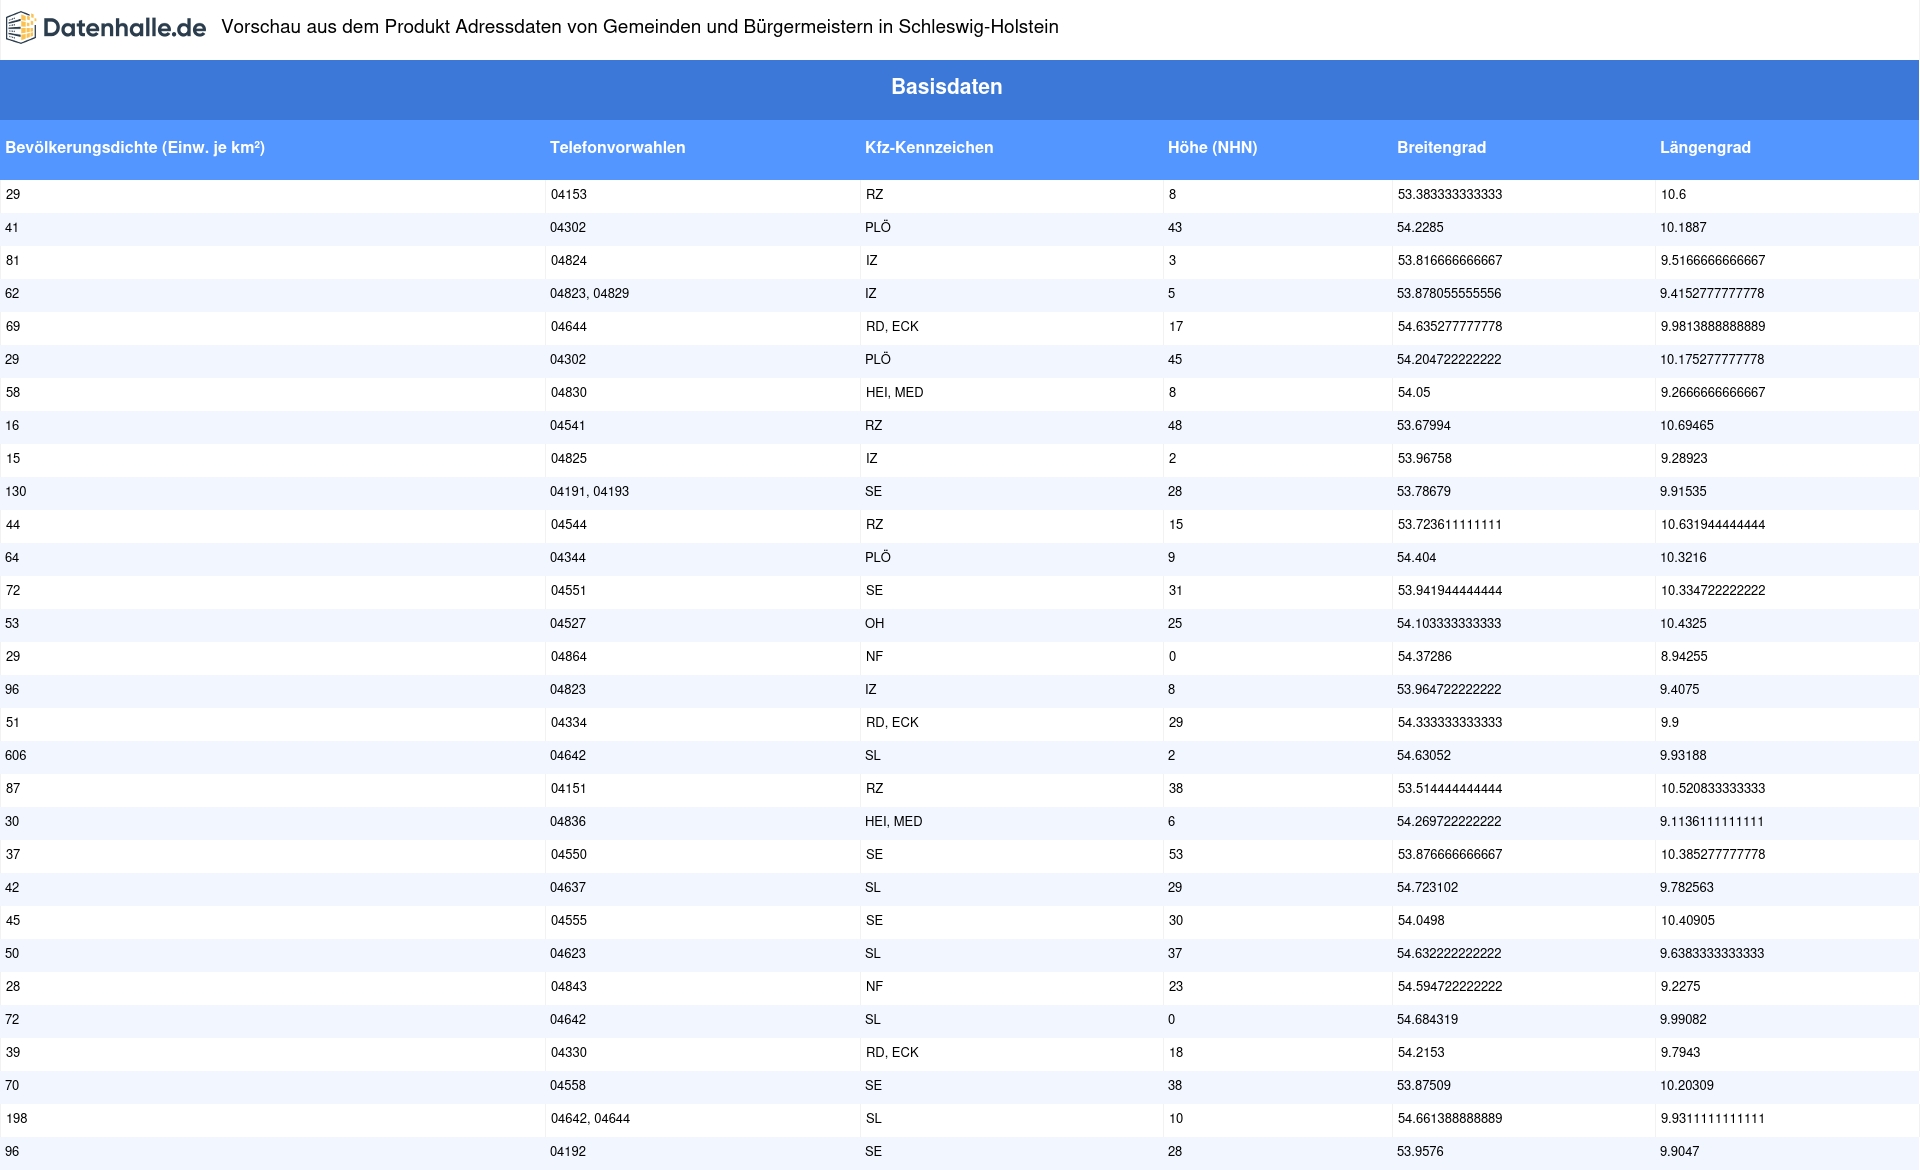Viewport: 1920px width, 1170px height.
Task: Click latitude cell 53.67994
Action: (1424, 426)
